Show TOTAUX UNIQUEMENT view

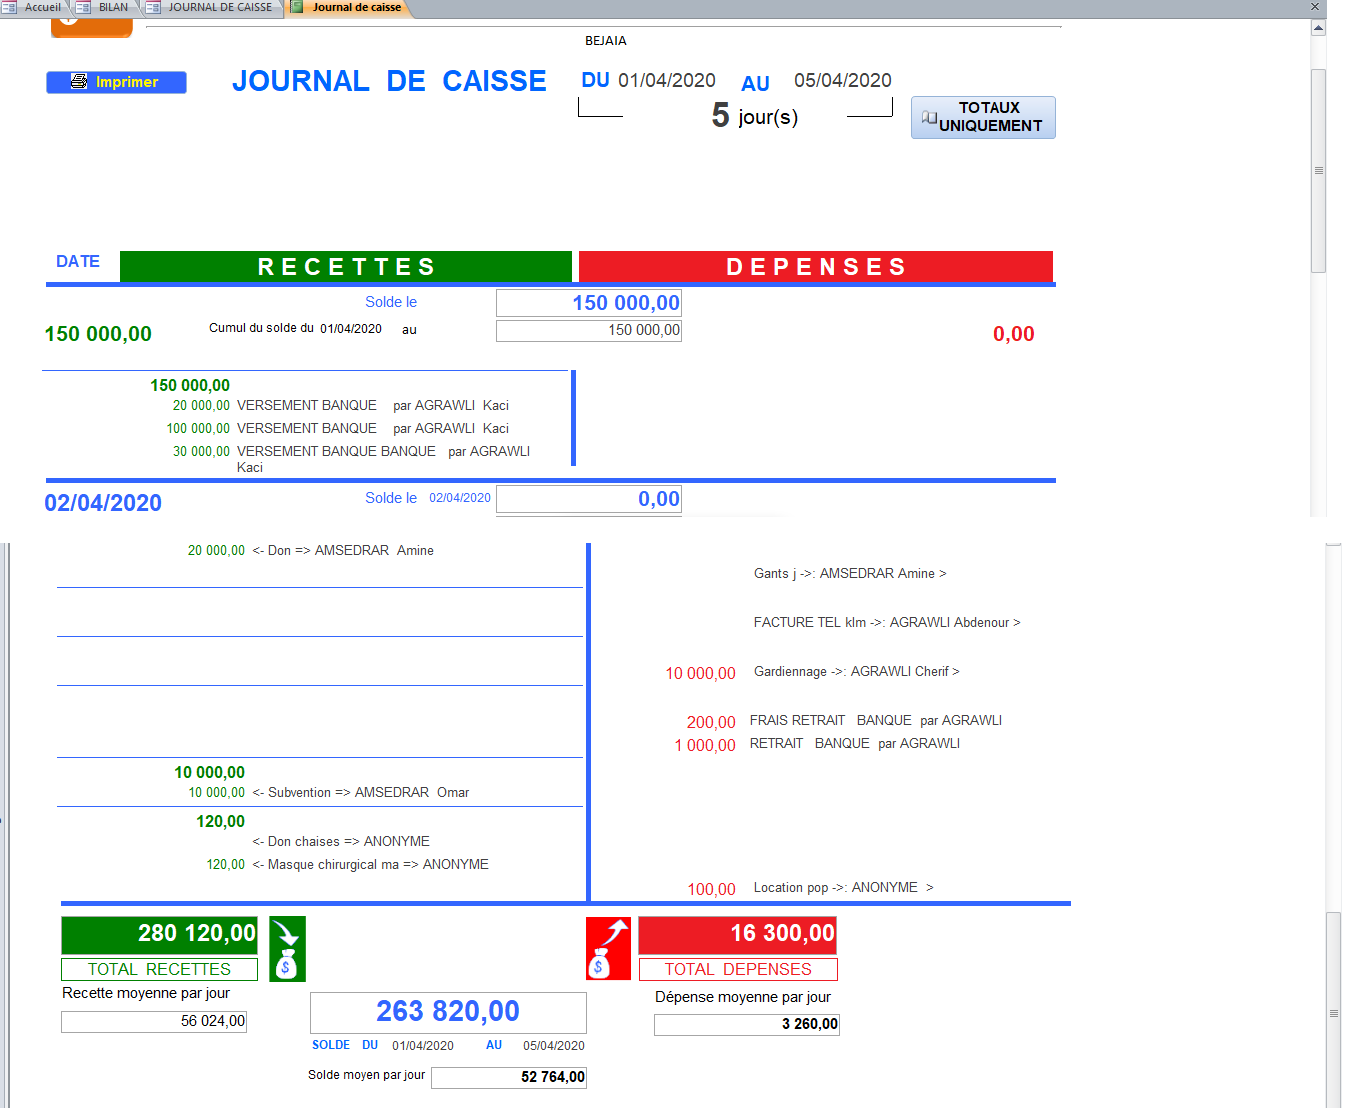[x=983, y=117]
